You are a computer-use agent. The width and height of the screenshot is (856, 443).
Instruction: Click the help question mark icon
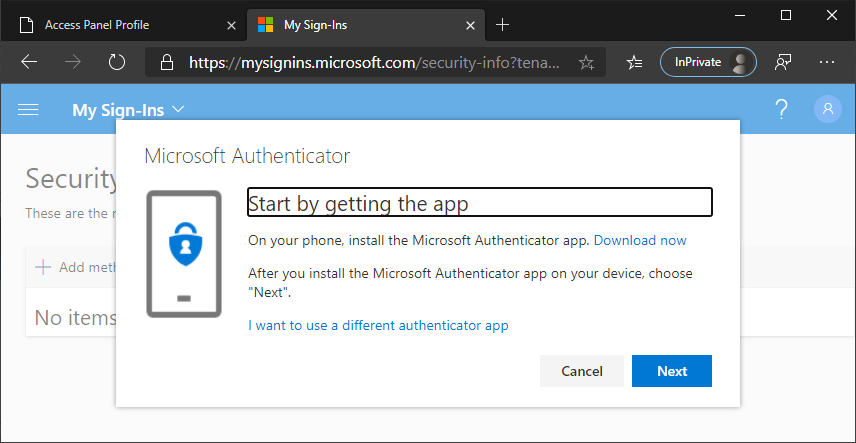(x=781, y=109)
